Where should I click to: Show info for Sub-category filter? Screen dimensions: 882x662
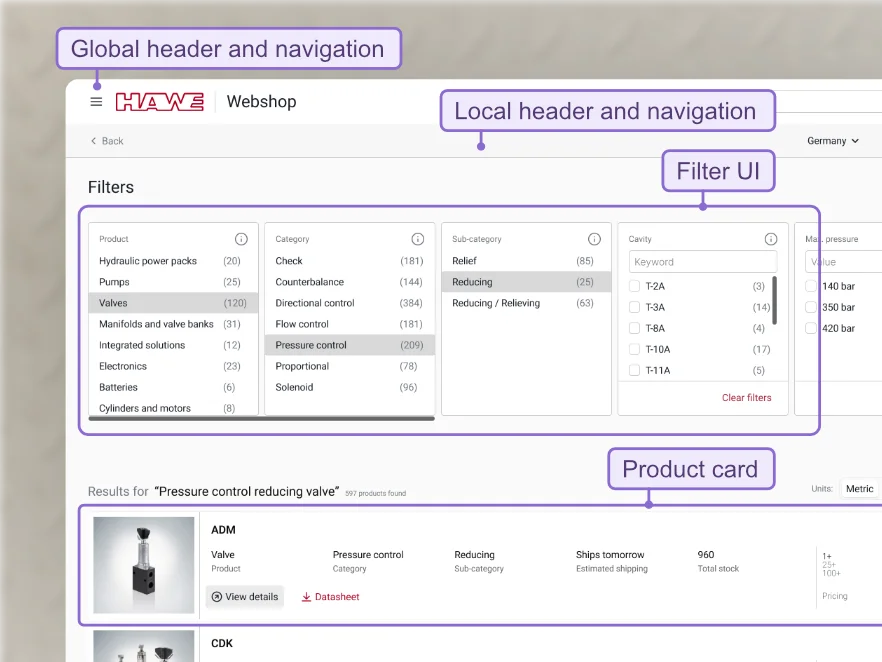pyautogui.click(x=594, y=239)
